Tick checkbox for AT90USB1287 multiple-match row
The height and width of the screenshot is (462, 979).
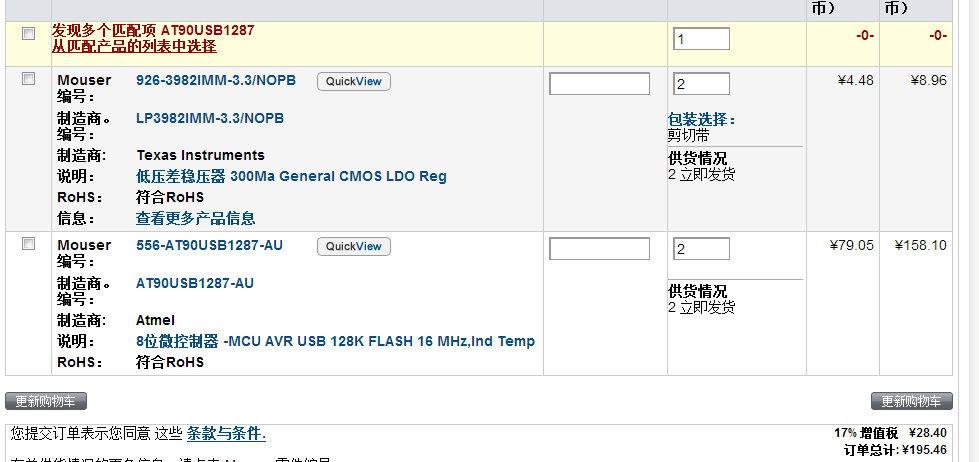tap(29, 34)
